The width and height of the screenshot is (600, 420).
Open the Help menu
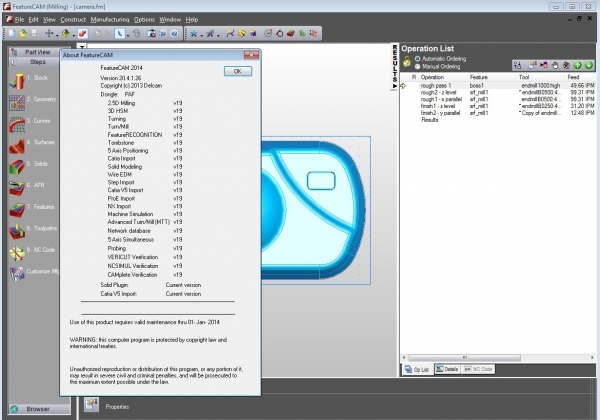192,20
